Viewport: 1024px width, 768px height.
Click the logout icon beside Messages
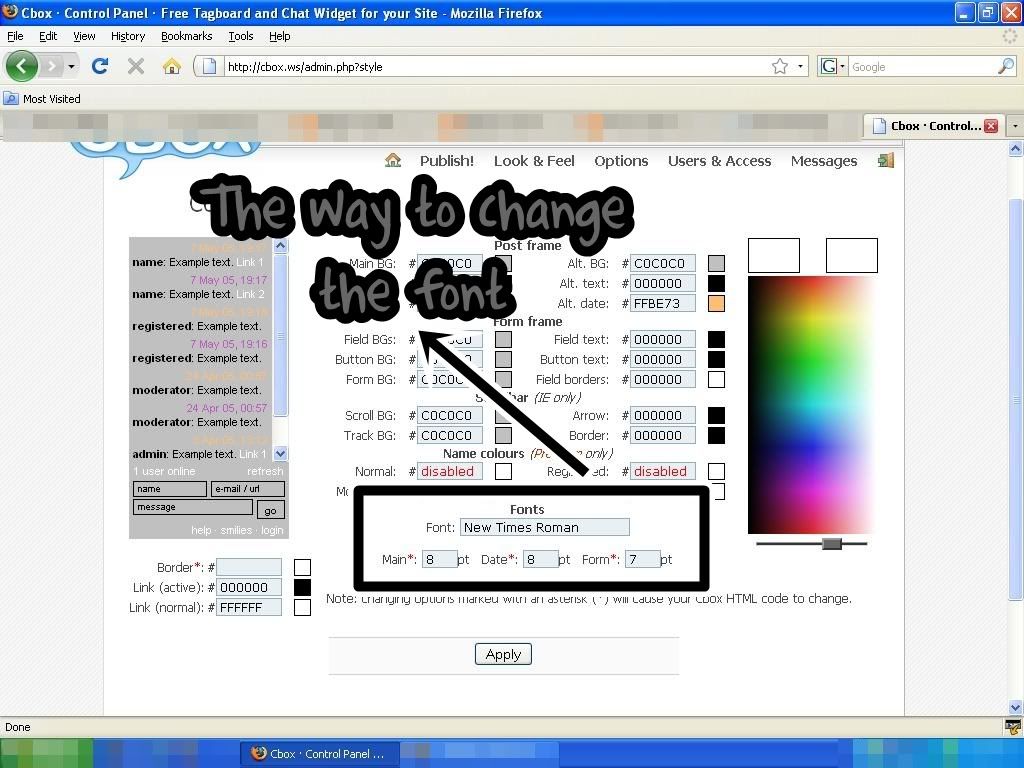click(x=885, y=160)
